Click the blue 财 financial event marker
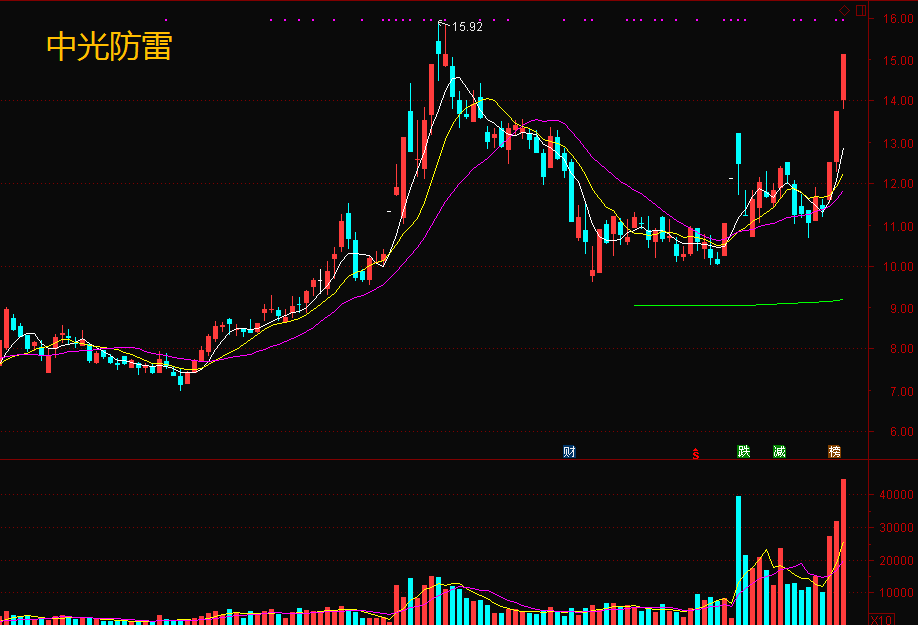 click(569, 452)
